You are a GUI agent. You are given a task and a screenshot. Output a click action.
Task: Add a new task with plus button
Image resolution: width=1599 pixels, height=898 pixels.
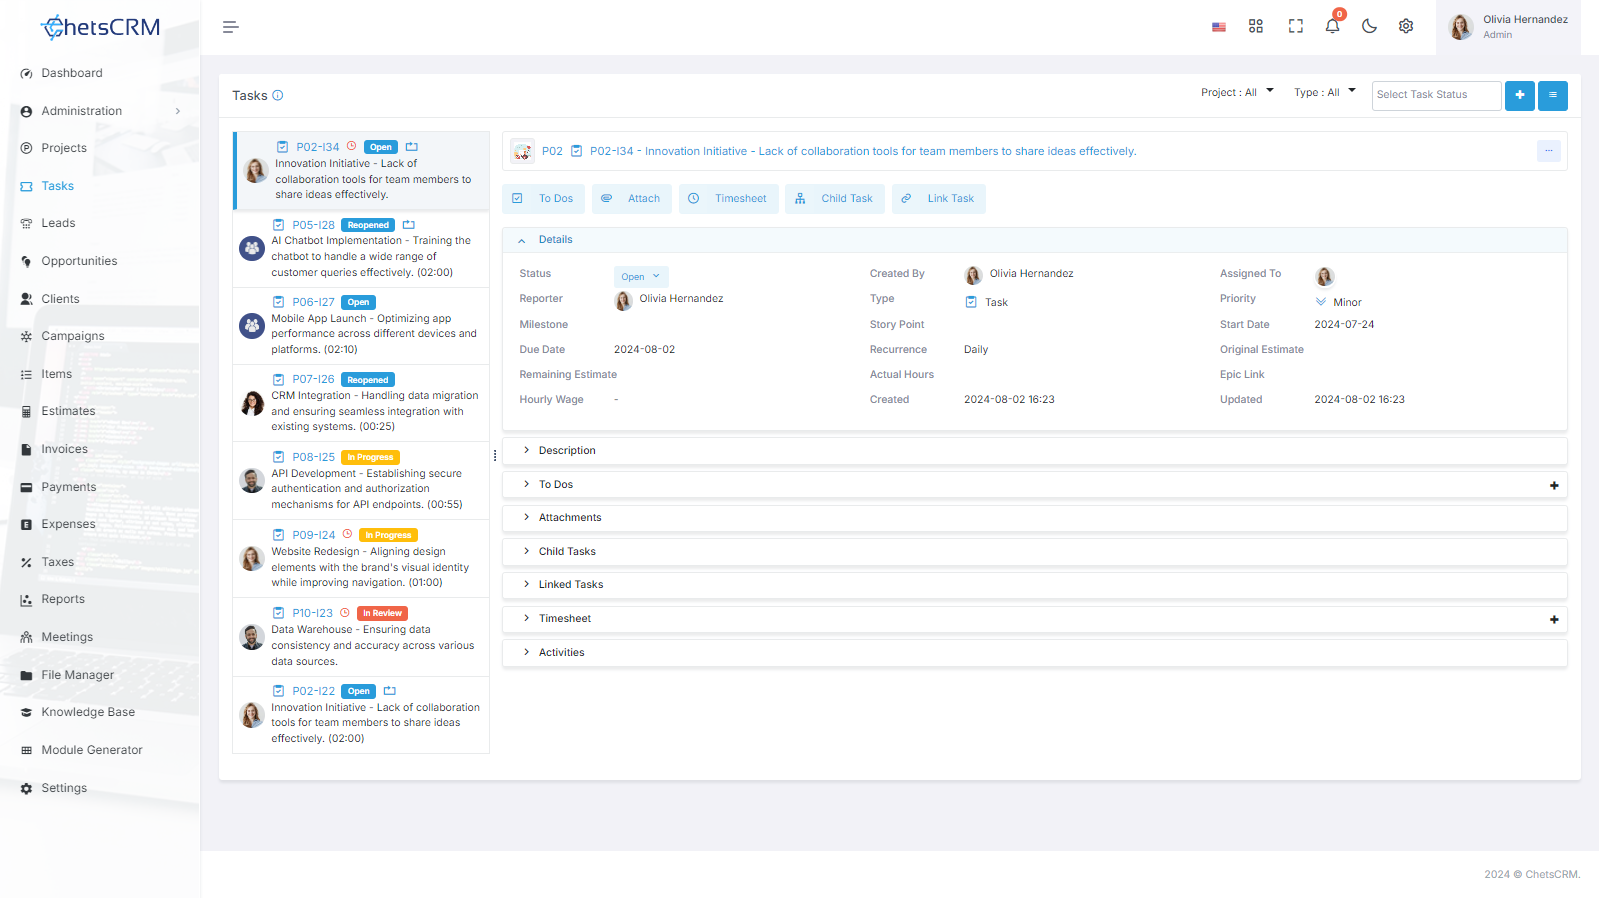1519,95
